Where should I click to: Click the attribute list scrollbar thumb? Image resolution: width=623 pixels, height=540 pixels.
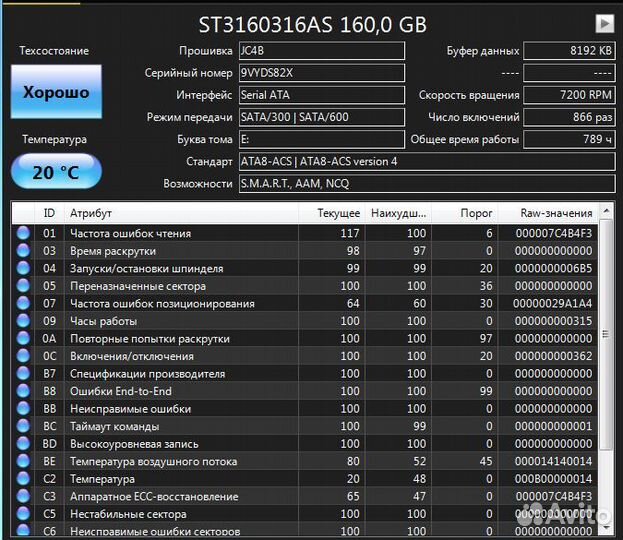606,334
